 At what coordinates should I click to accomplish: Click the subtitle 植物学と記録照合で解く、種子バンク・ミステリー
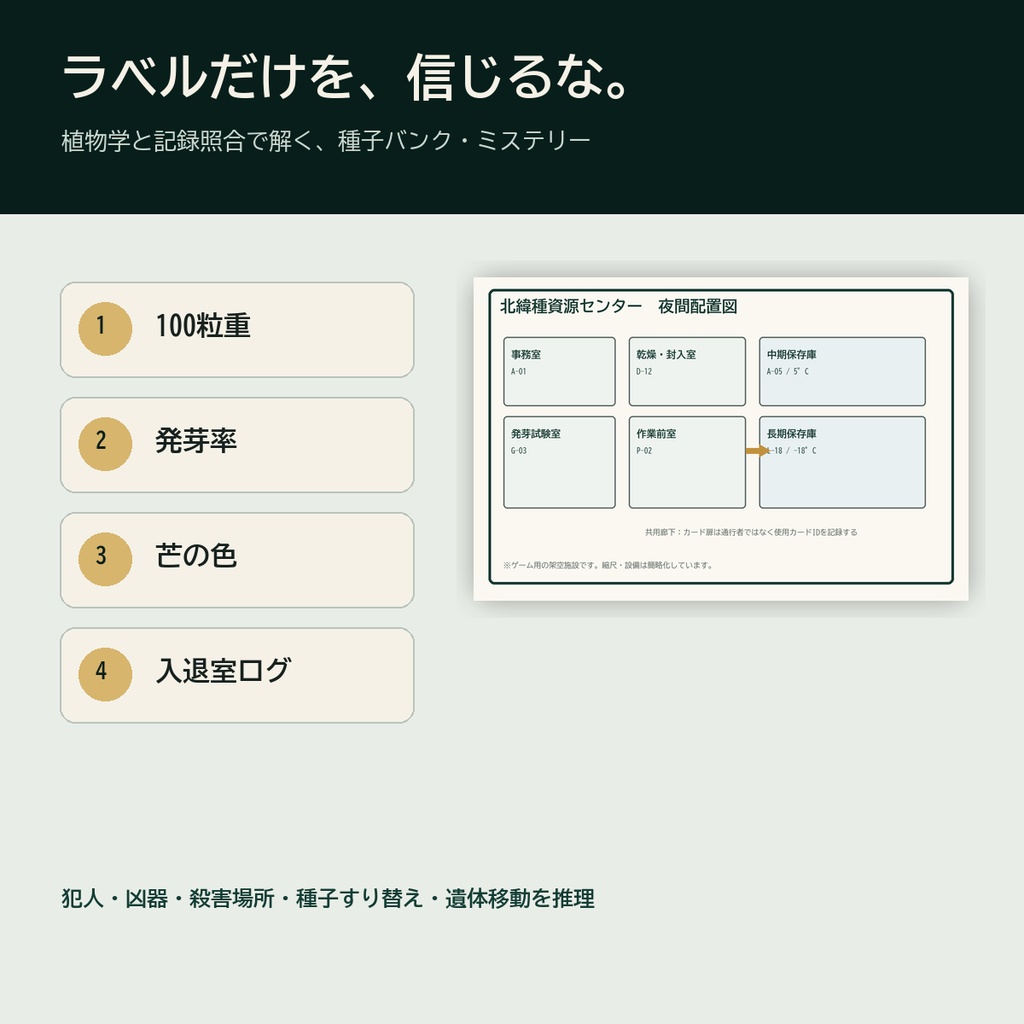[326, 140]
